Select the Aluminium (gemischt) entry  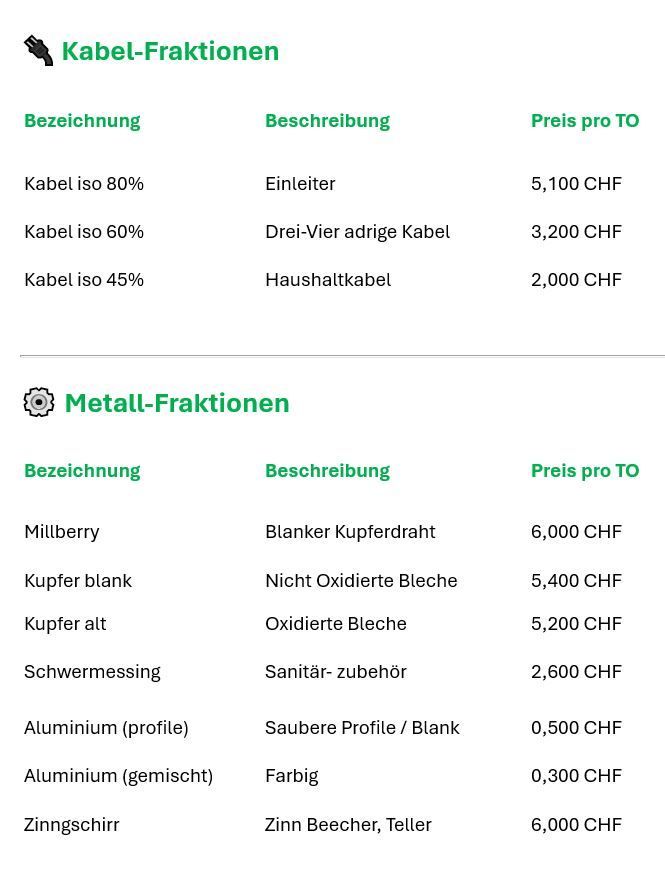pos(118,776)
